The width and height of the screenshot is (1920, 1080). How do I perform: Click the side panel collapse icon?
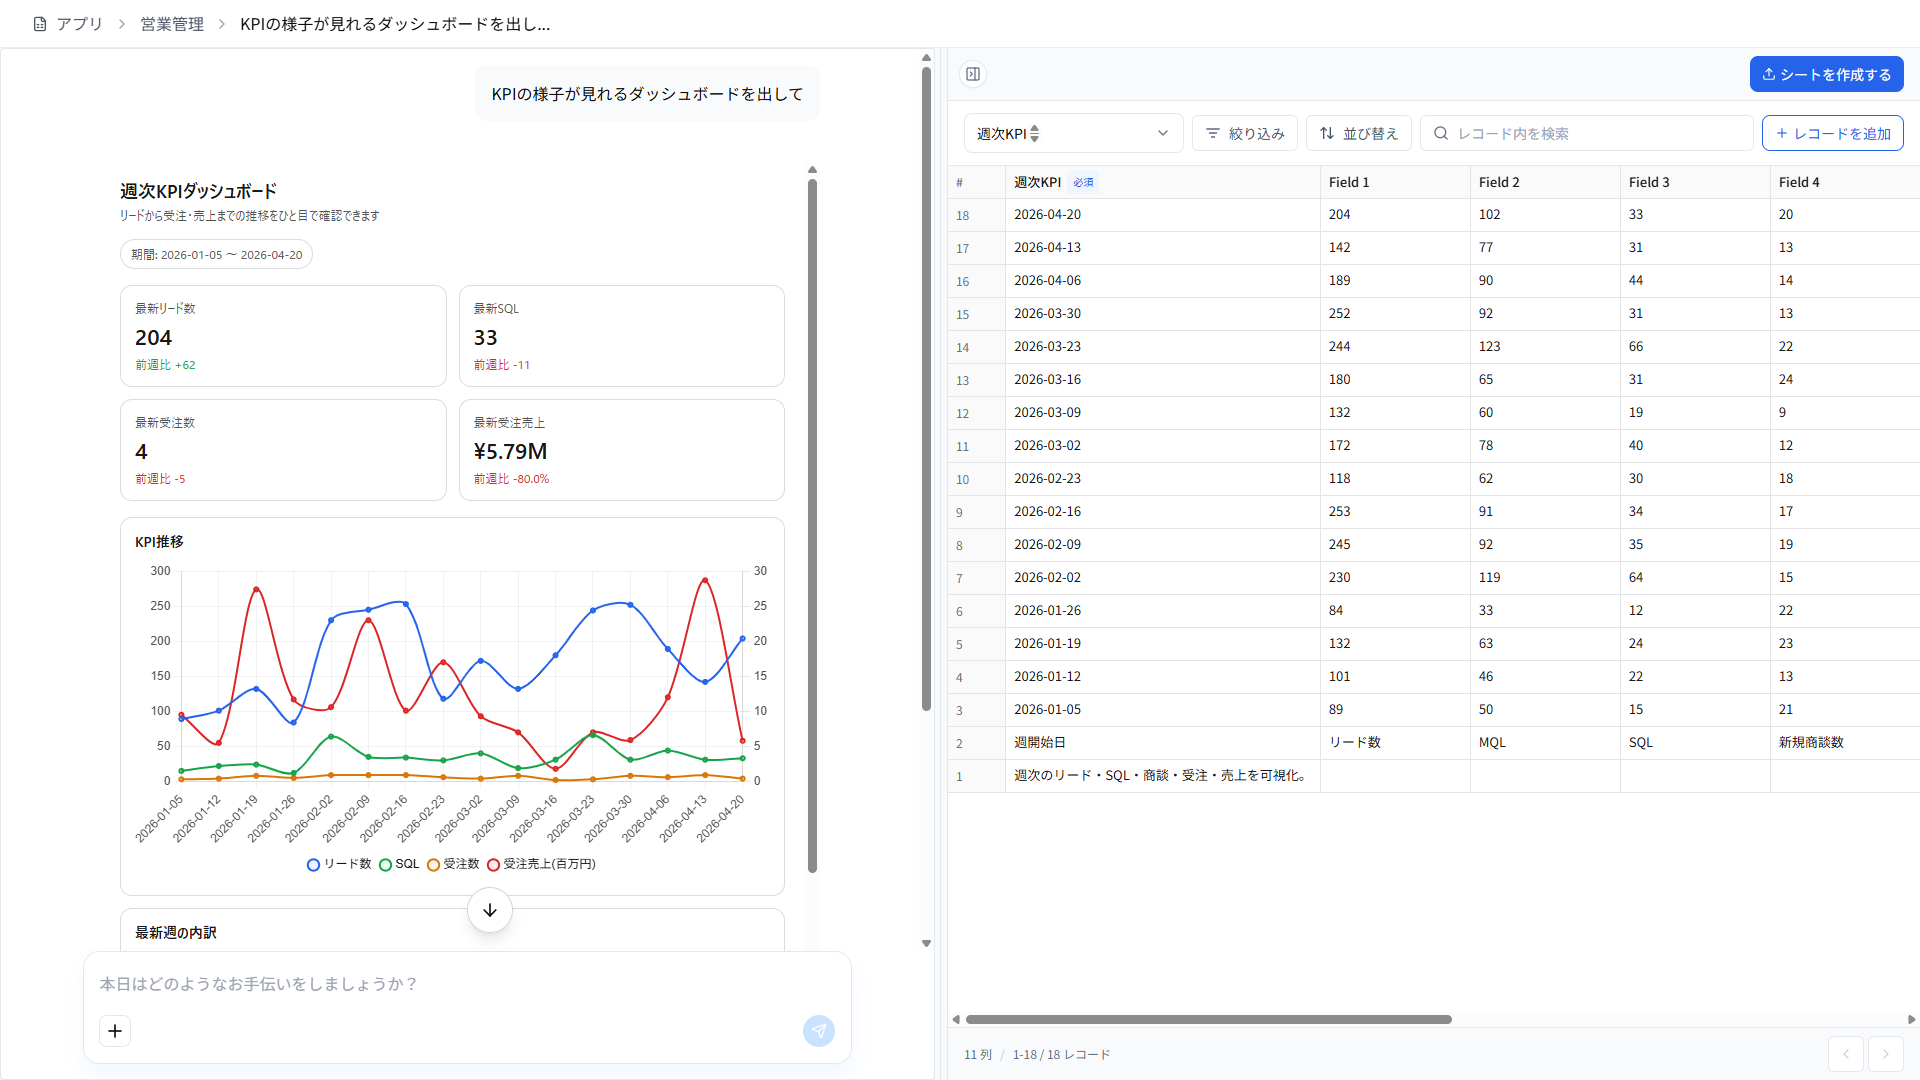[x=972, y=74]
